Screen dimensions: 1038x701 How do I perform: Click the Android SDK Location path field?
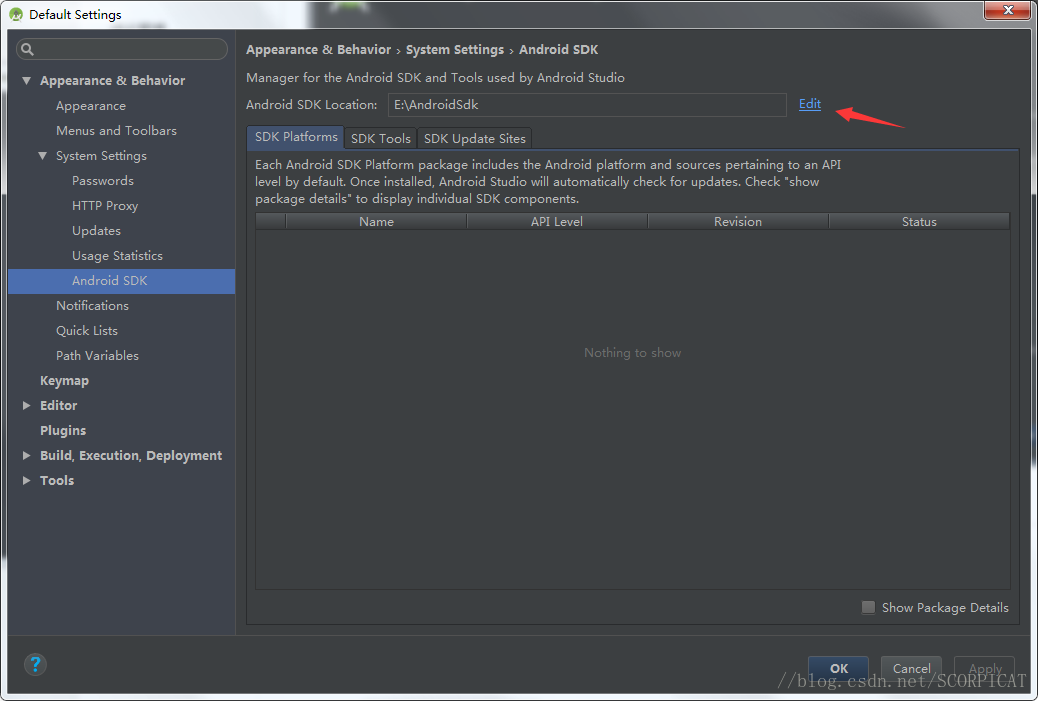pos(587,105)
